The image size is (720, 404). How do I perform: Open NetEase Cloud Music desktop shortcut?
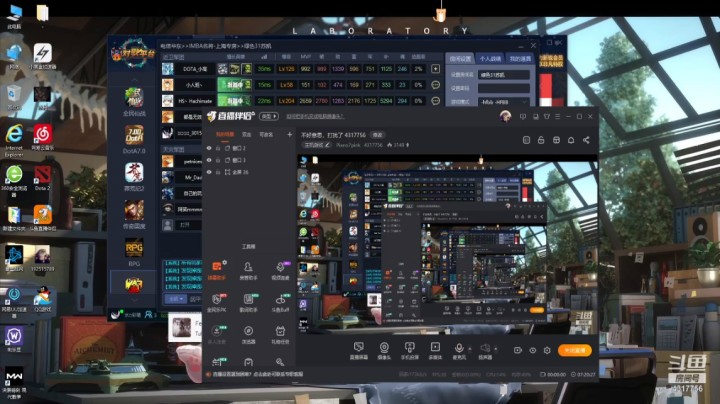click(42, 137)
